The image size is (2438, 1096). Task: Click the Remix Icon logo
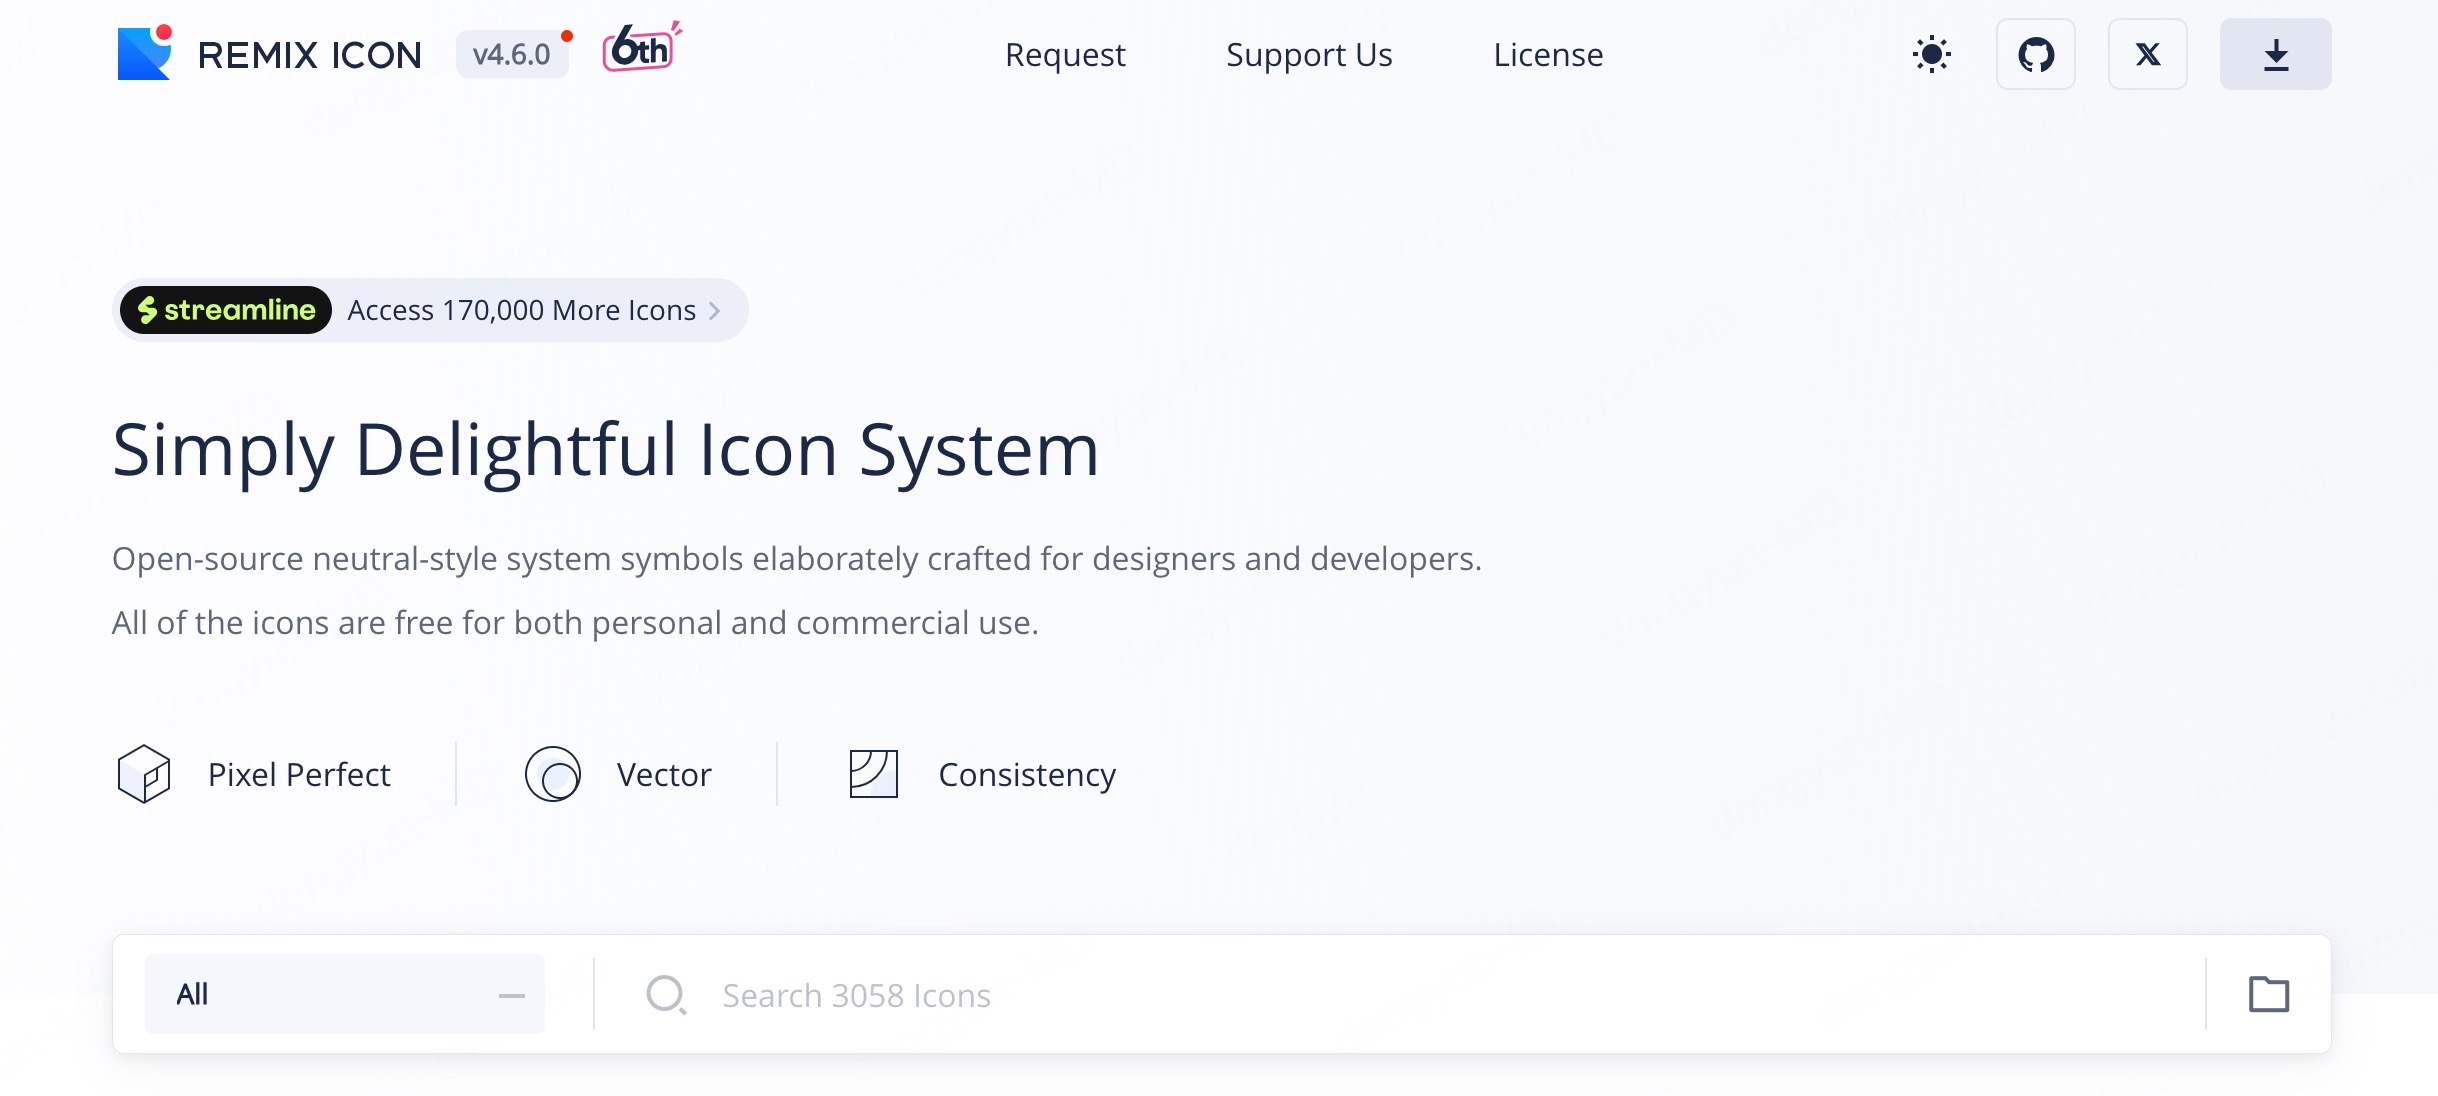coord(145,52)
